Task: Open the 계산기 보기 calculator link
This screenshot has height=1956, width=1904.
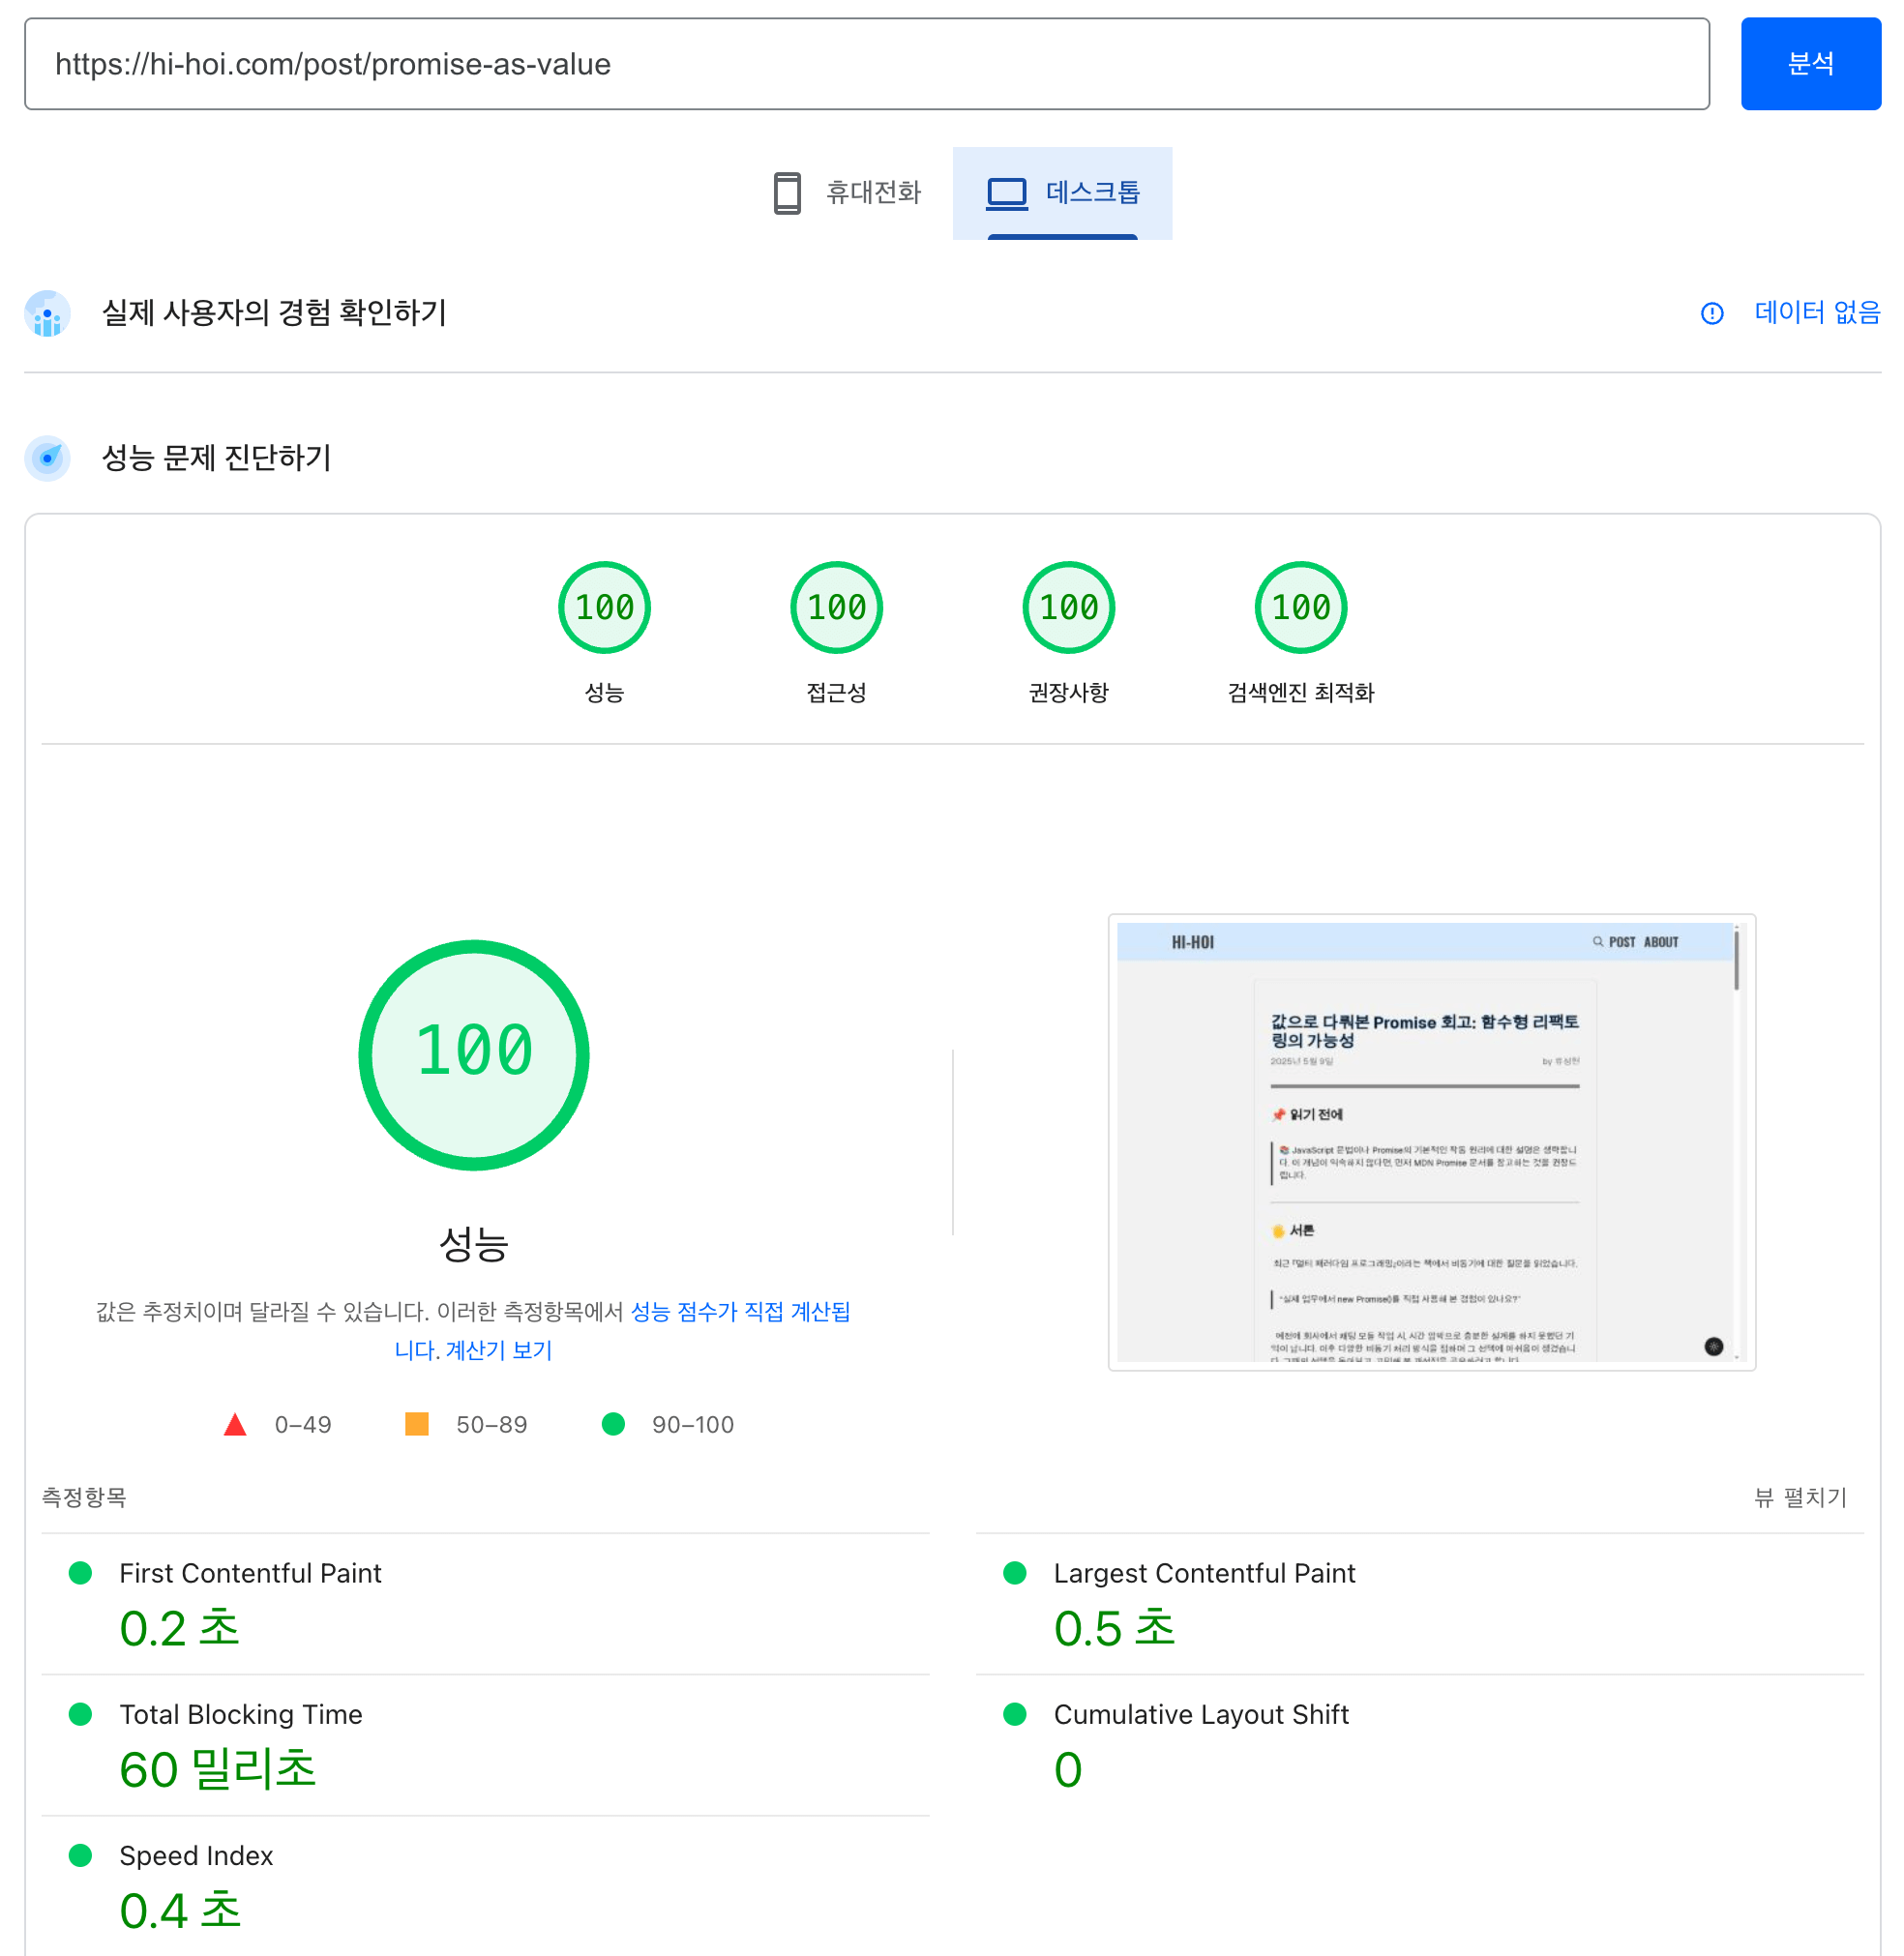Action: 498,1350
